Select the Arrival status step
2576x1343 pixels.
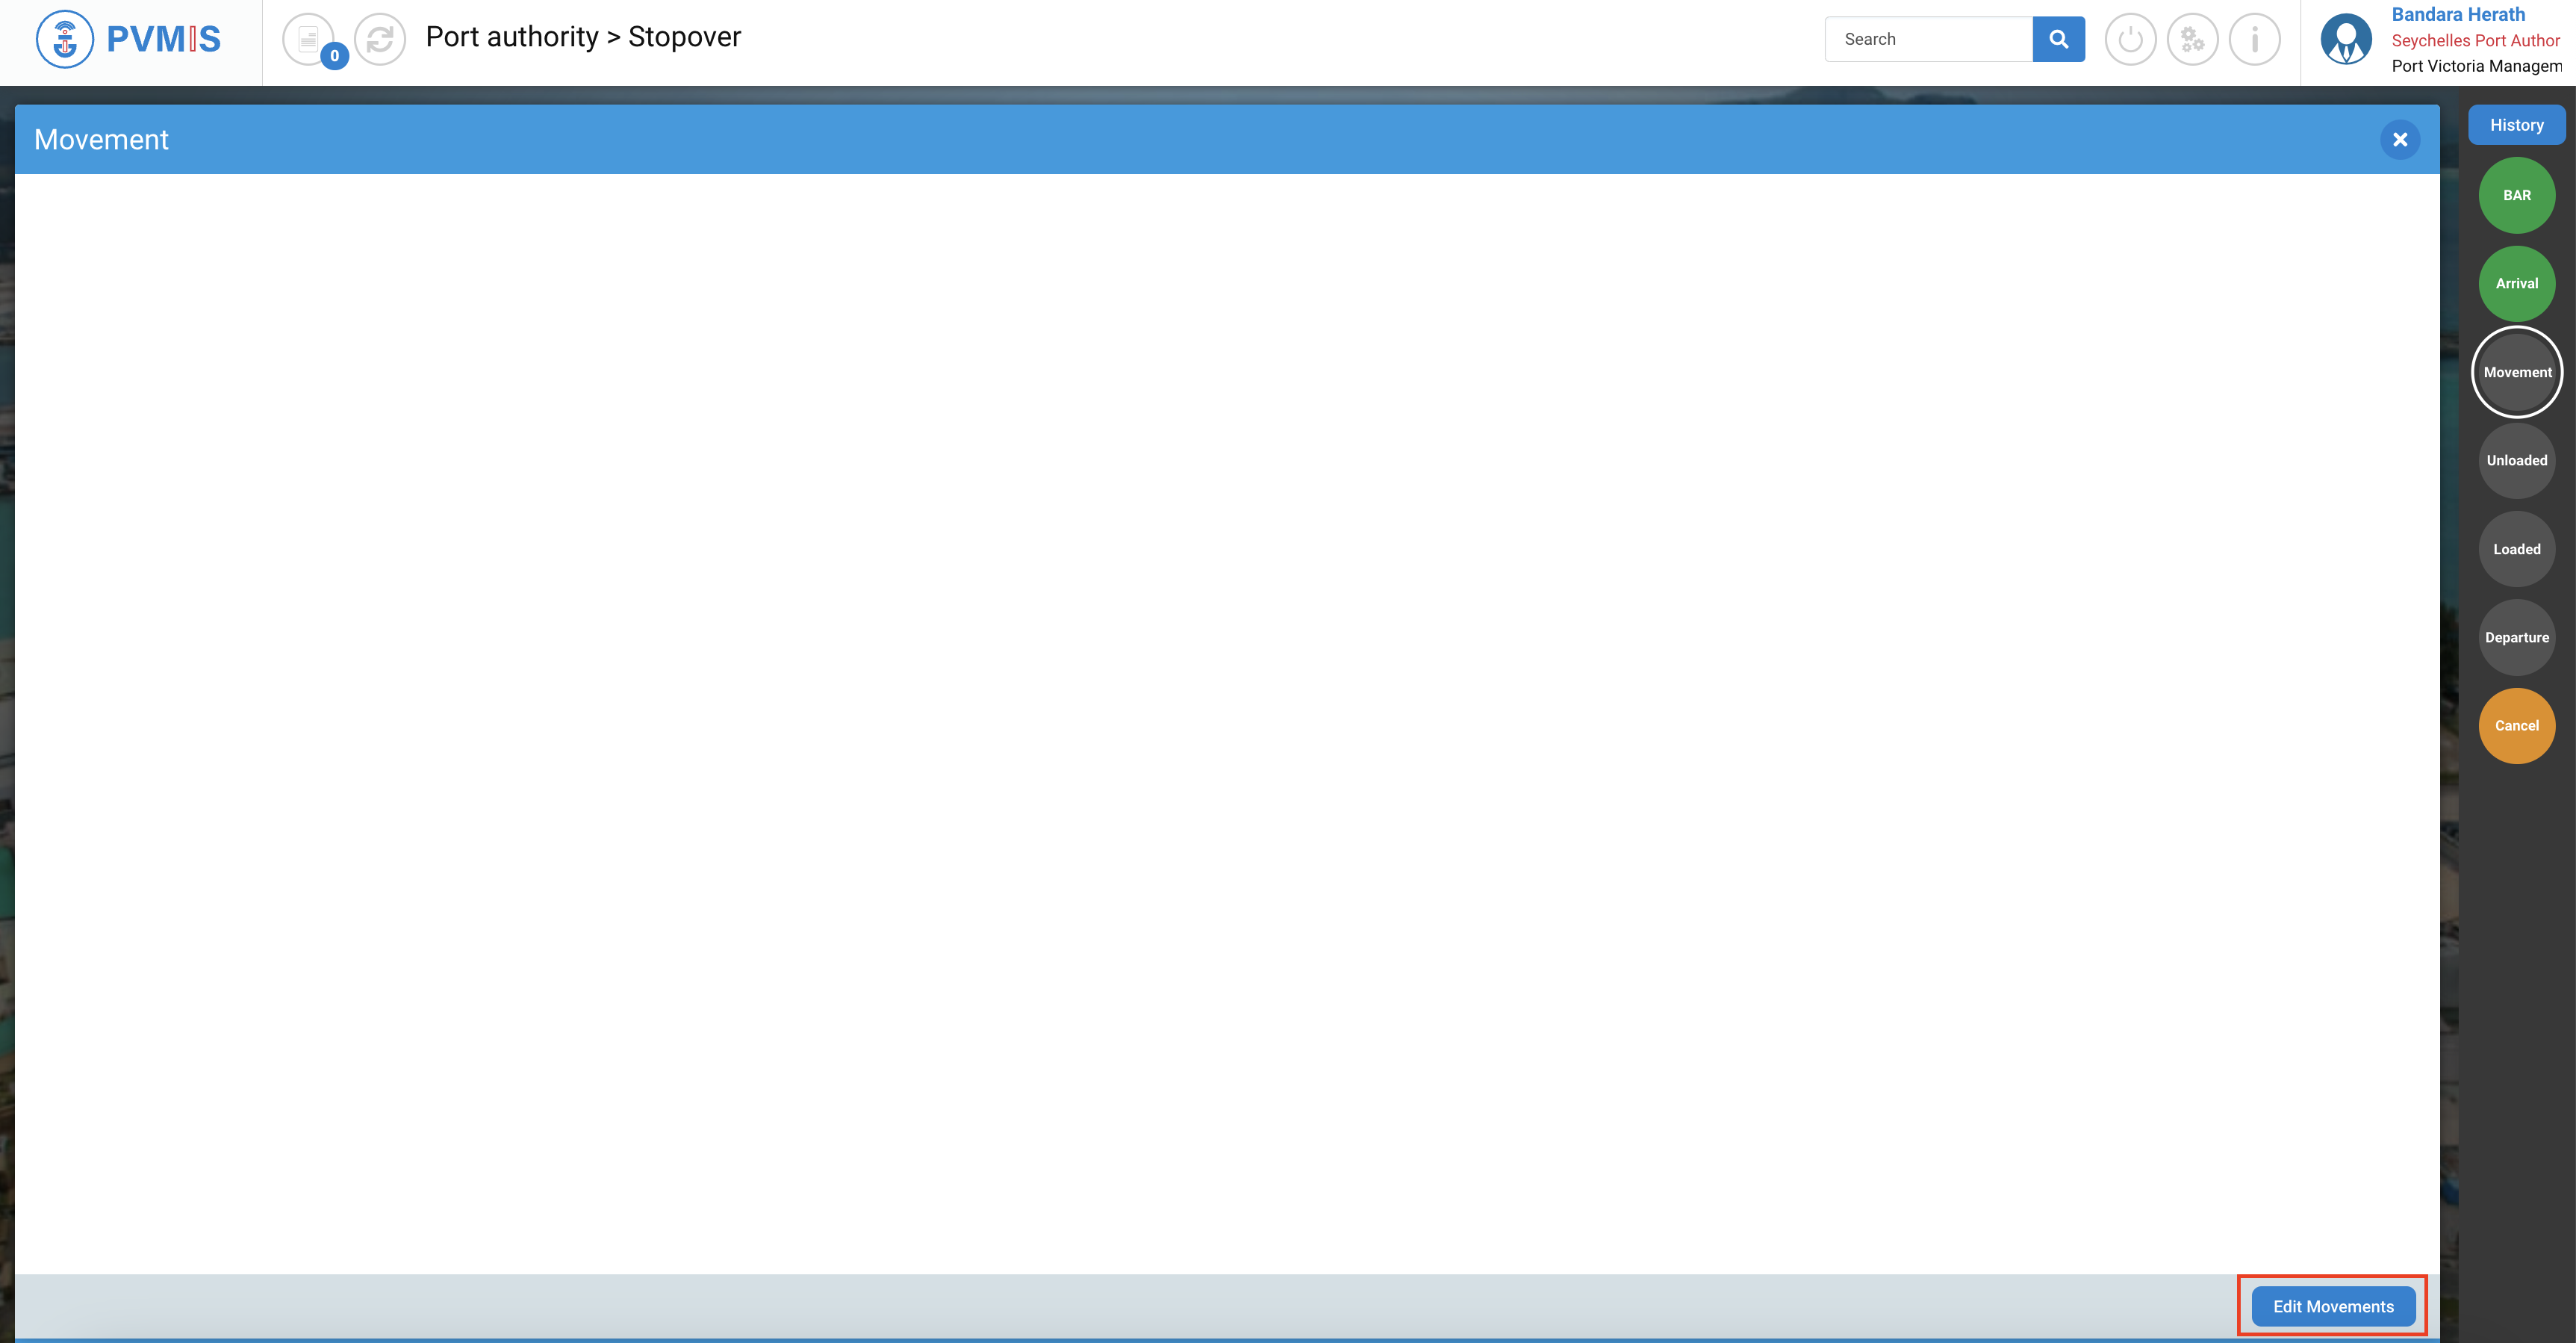pyautogui.click(x=2516, y=283)
